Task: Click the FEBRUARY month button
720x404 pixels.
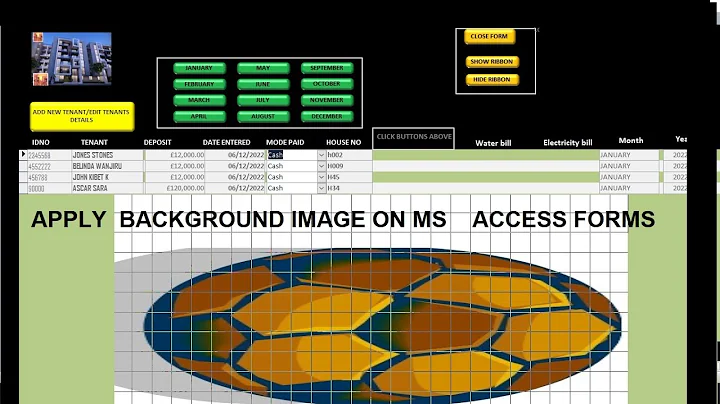Action: click(199, 84)
